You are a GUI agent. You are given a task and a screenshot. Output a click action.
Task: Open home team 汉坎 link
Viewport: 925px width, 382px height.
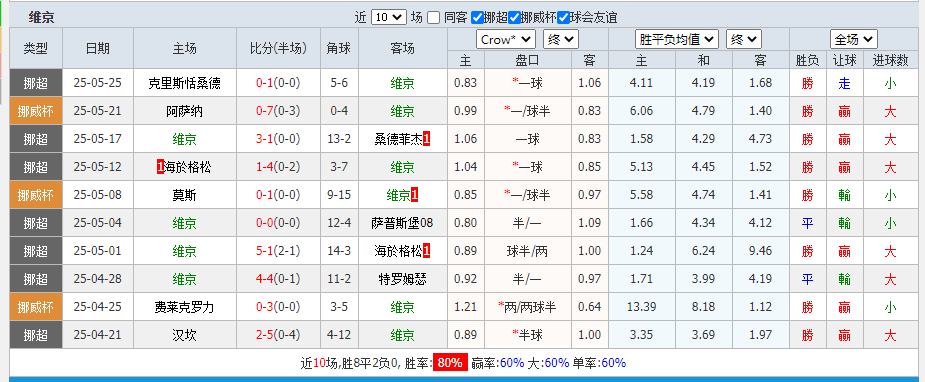pyautogui.click(x=185, y=335)
